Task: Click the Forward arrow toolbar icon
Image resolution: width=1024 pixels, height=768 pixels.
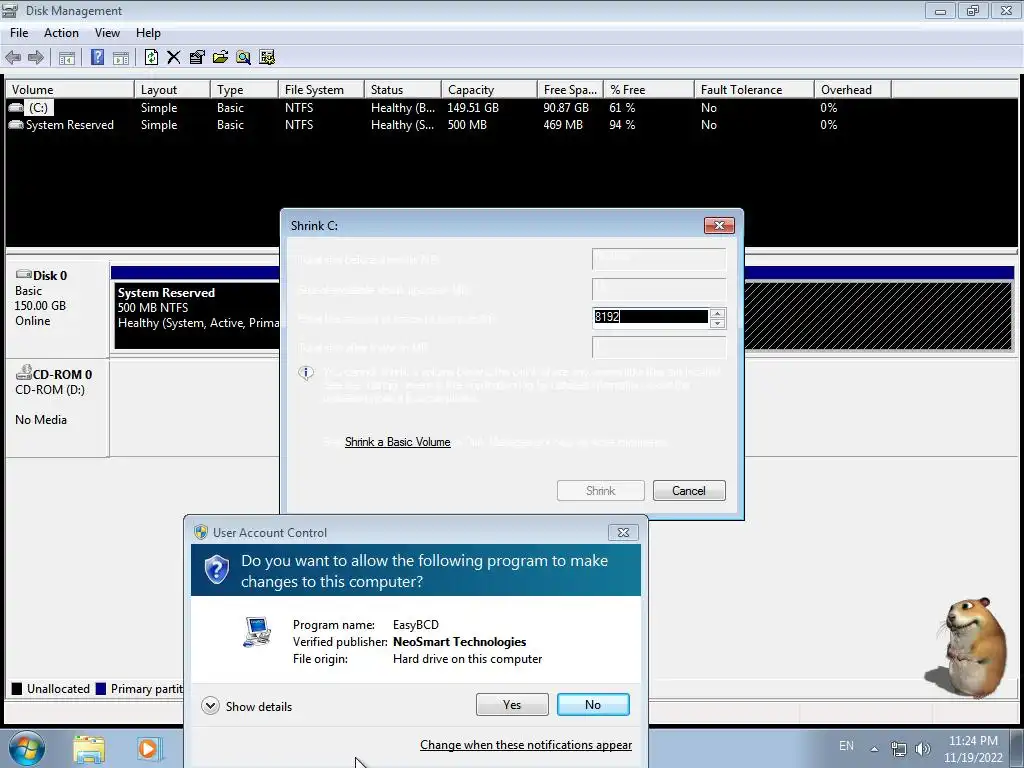Action: tap(36, 57)
